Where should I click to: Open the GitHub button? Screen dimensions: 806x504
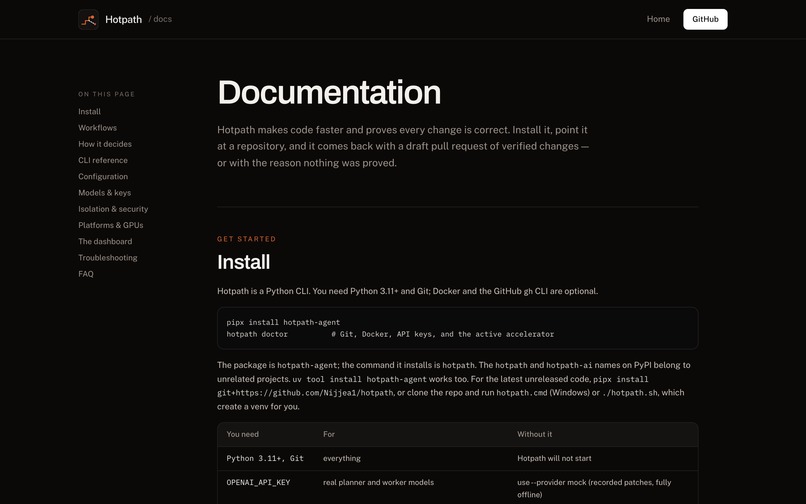click(x=705, y=19)
